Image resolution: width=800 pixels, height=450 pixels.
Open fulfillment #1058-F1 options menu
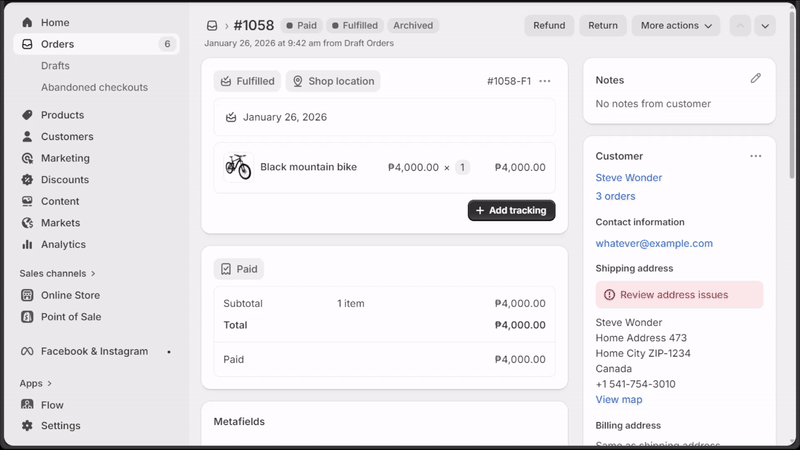click(545, 81)
